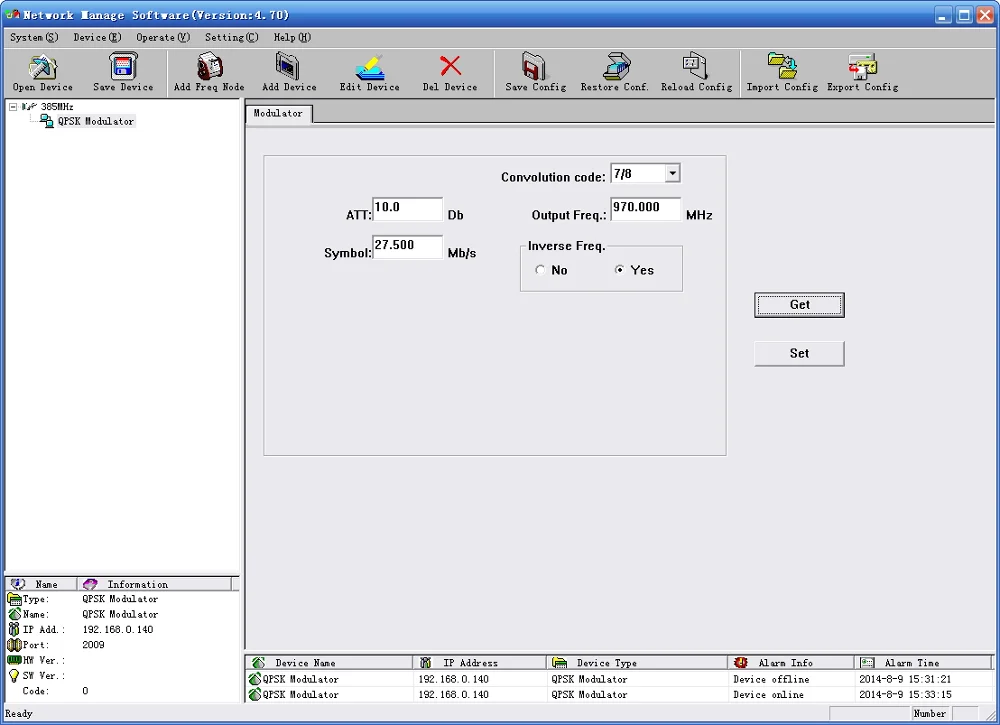Select the Yes radio for Inverse Freq.
This screenshot has height=725, width=1000.
[x=619, y=270]
